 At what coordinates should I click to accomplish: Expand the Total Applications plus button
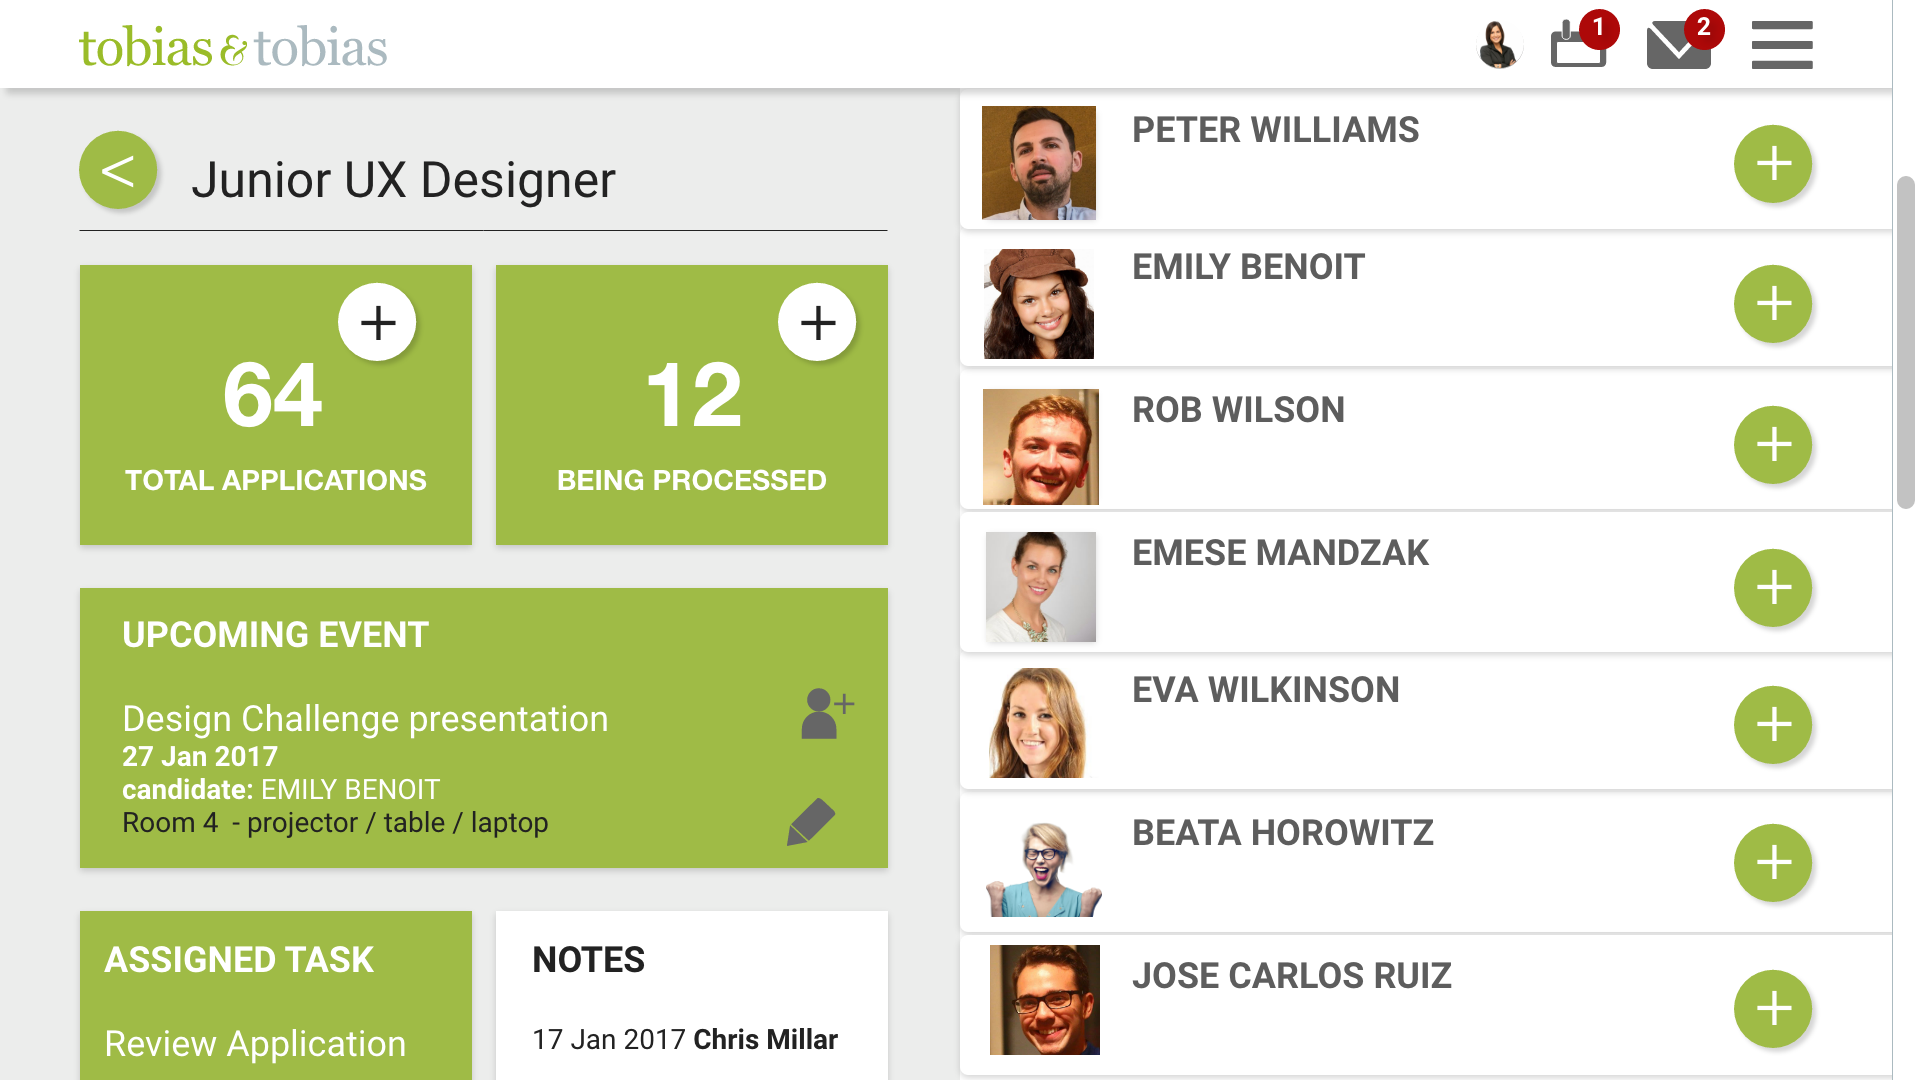377,322
